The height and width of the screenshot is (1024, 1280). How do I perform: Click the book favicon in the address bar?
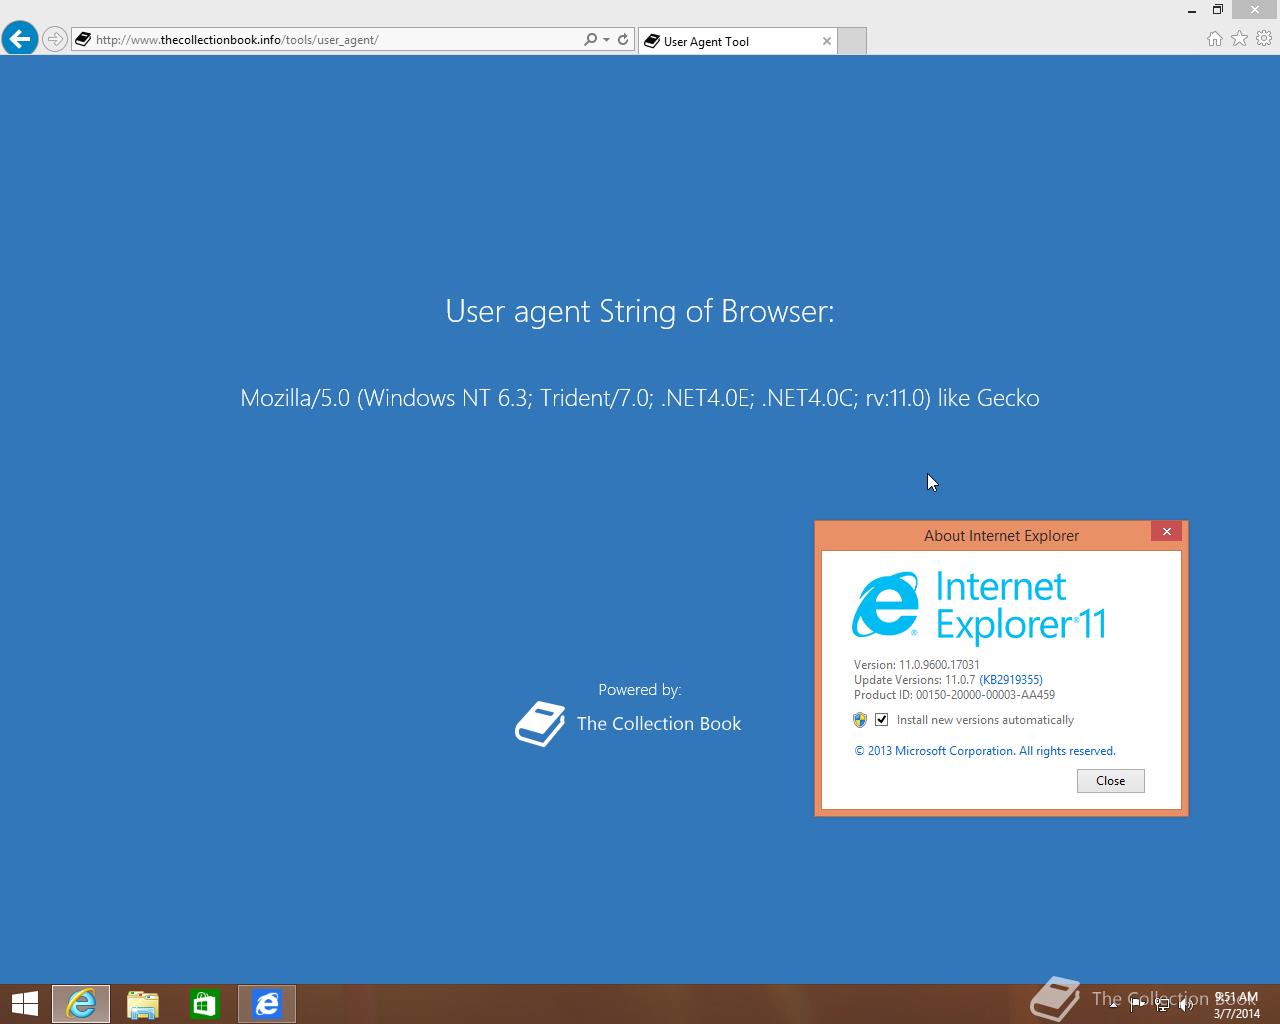(x=83, y=40)
